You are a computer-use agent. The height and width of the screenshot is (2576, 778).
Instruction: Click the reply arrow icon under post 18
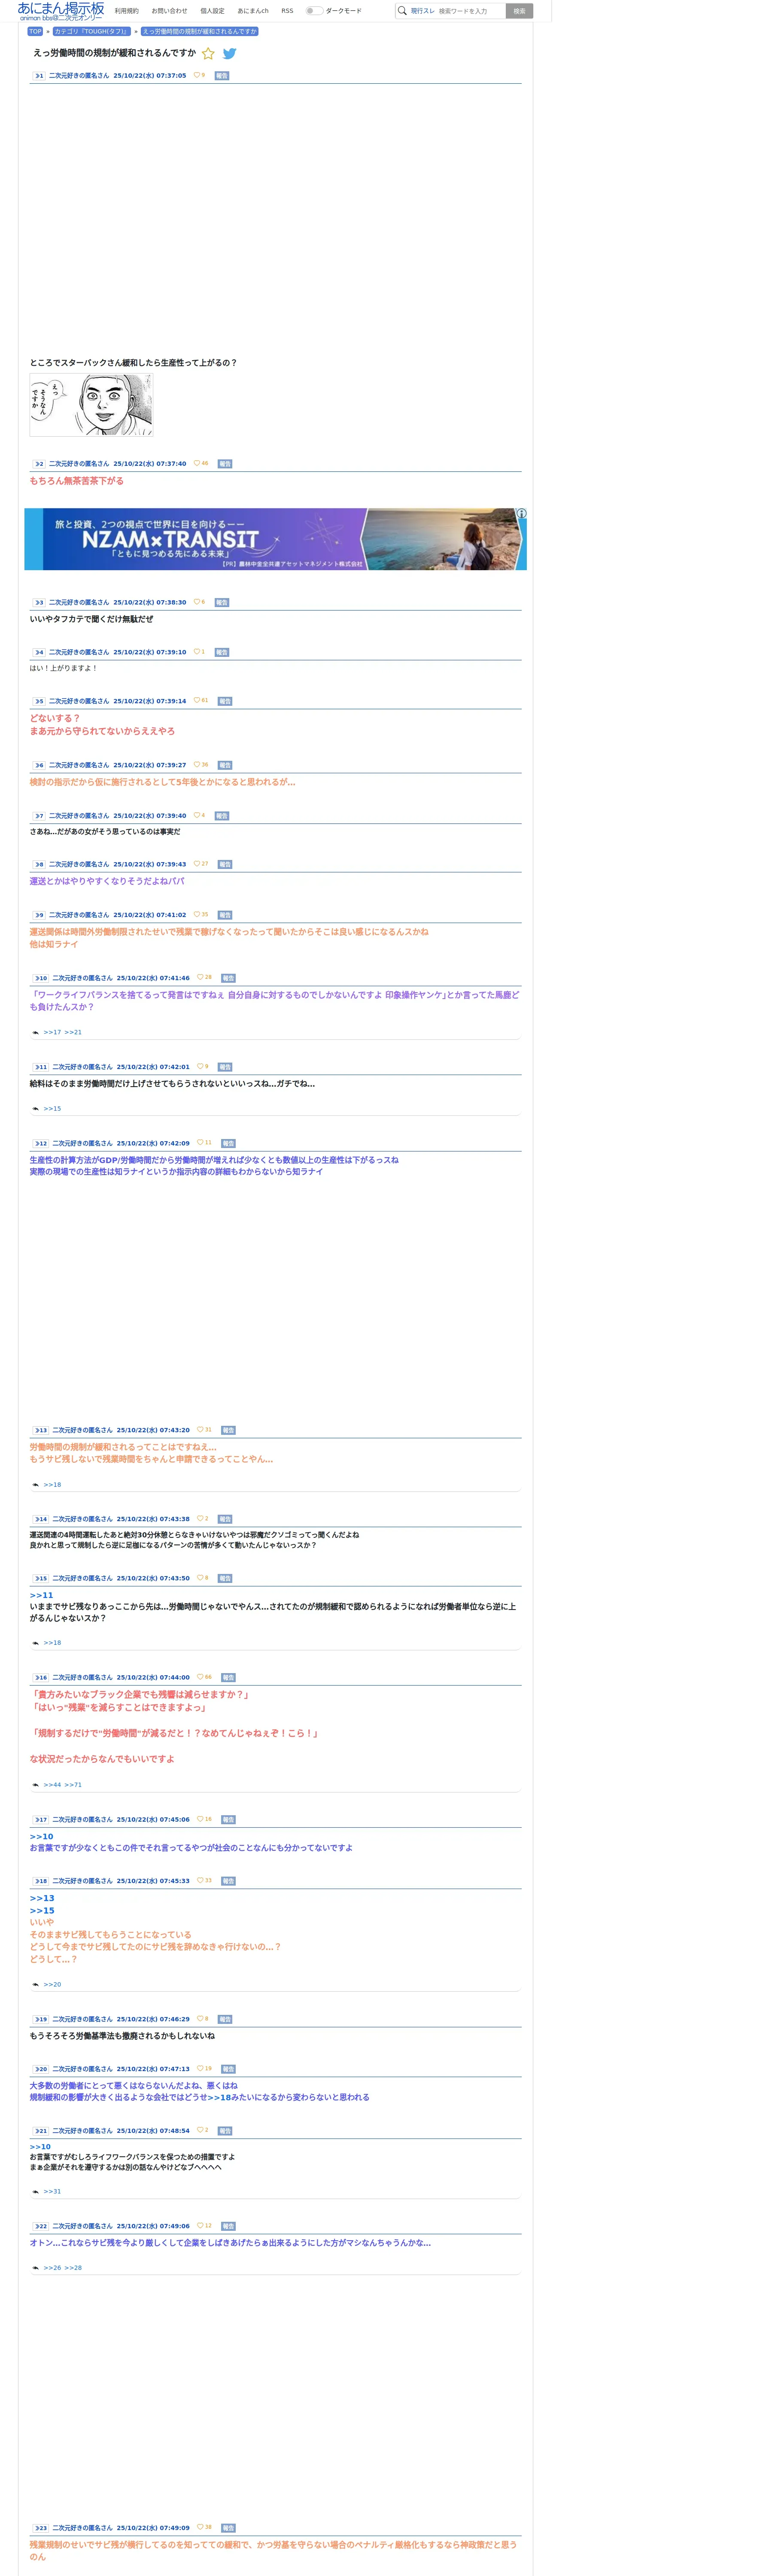tap(35, 1984)
